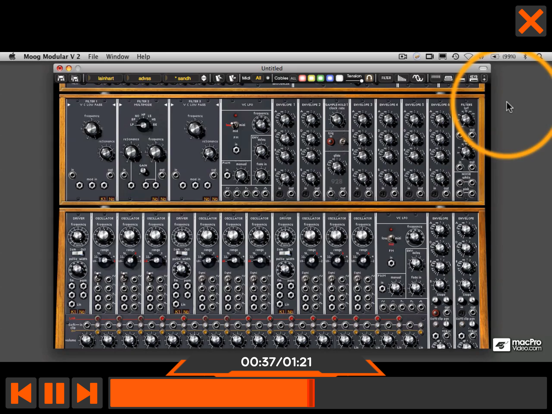Click the FILTER shortcut button in toolbar
The width and height of the screenshot is (552, 414).
pos(386,78)
